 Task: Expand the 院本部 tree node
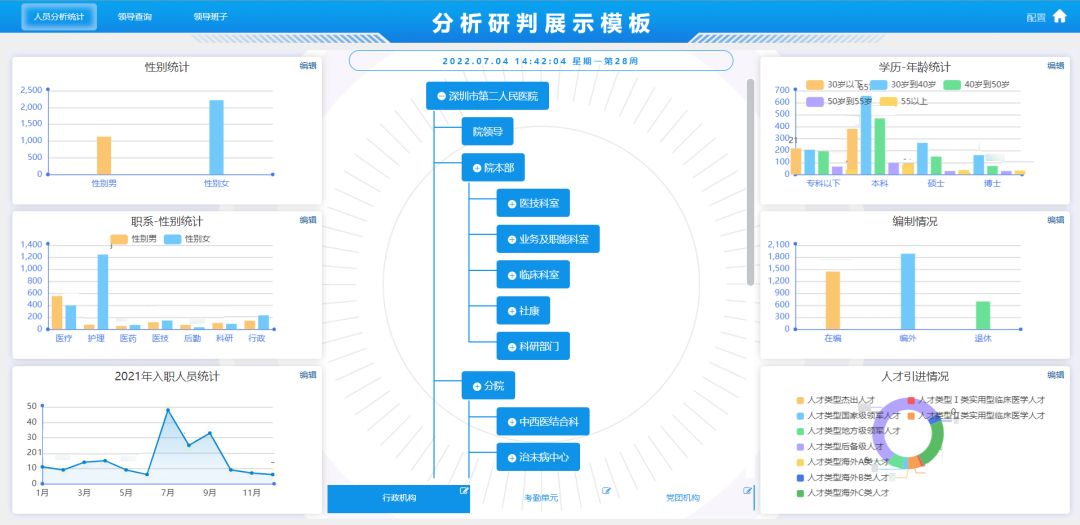(476, 168)
